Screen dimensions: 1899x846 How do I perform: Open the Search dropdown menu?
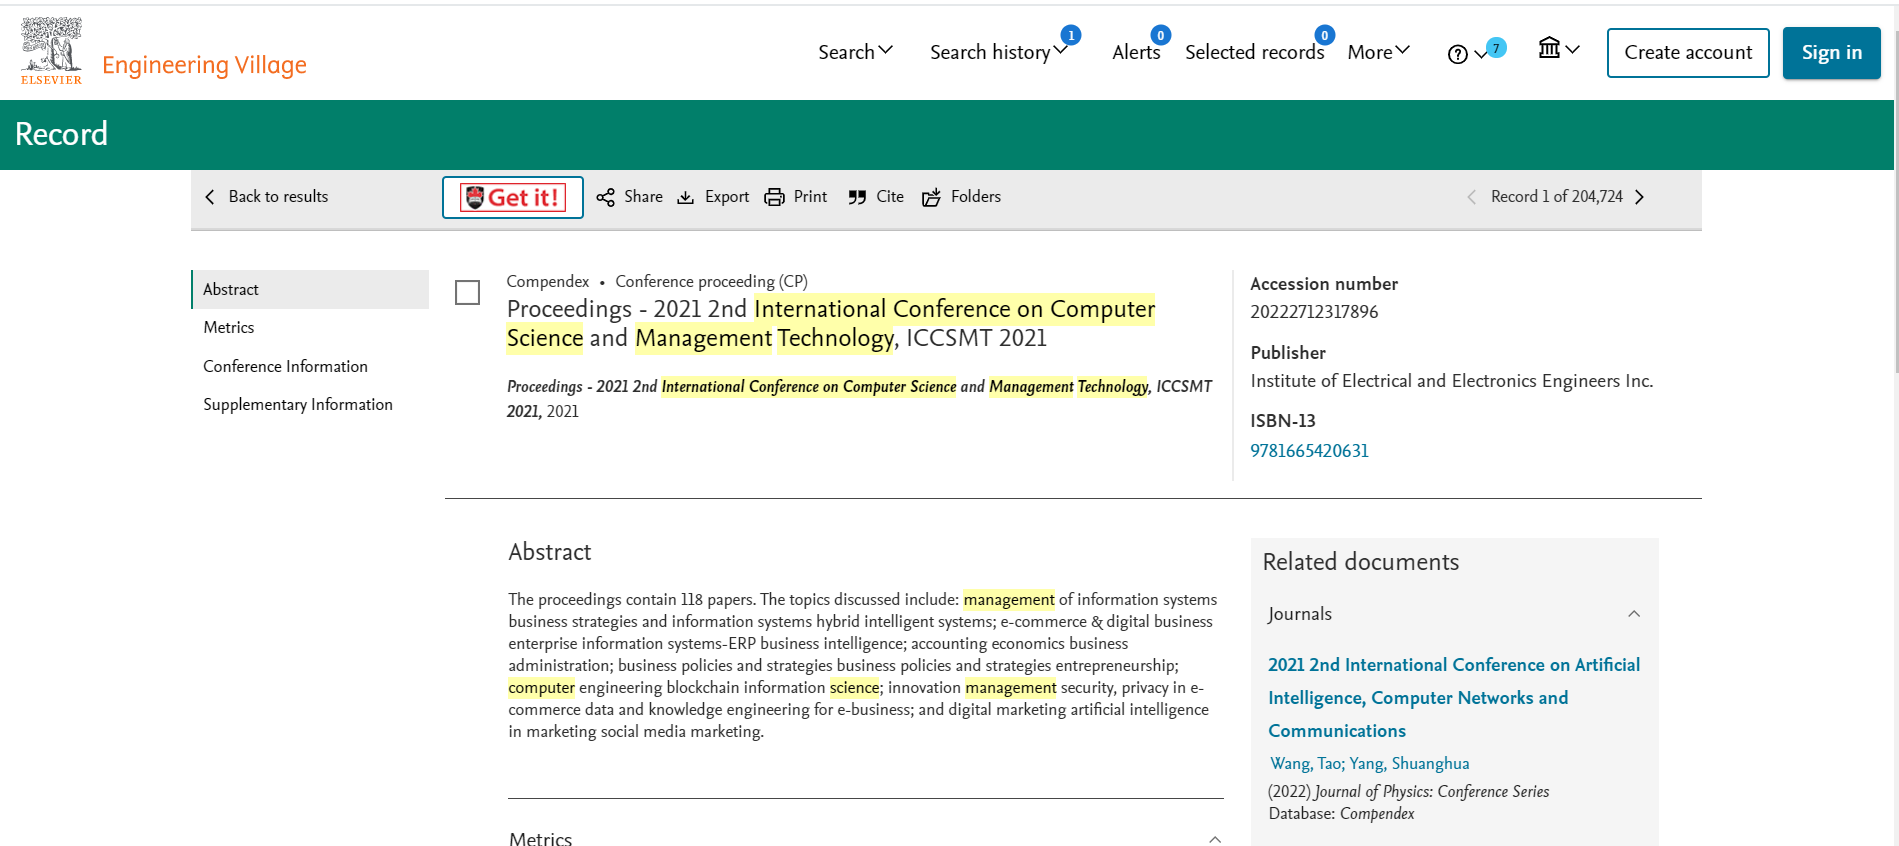tap(855, 52)
